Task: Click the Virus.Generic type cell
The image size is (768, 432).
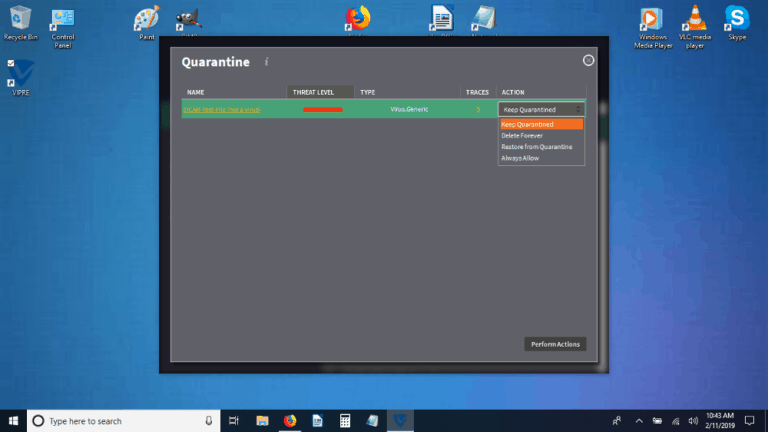Action: [x=409, y=109]
